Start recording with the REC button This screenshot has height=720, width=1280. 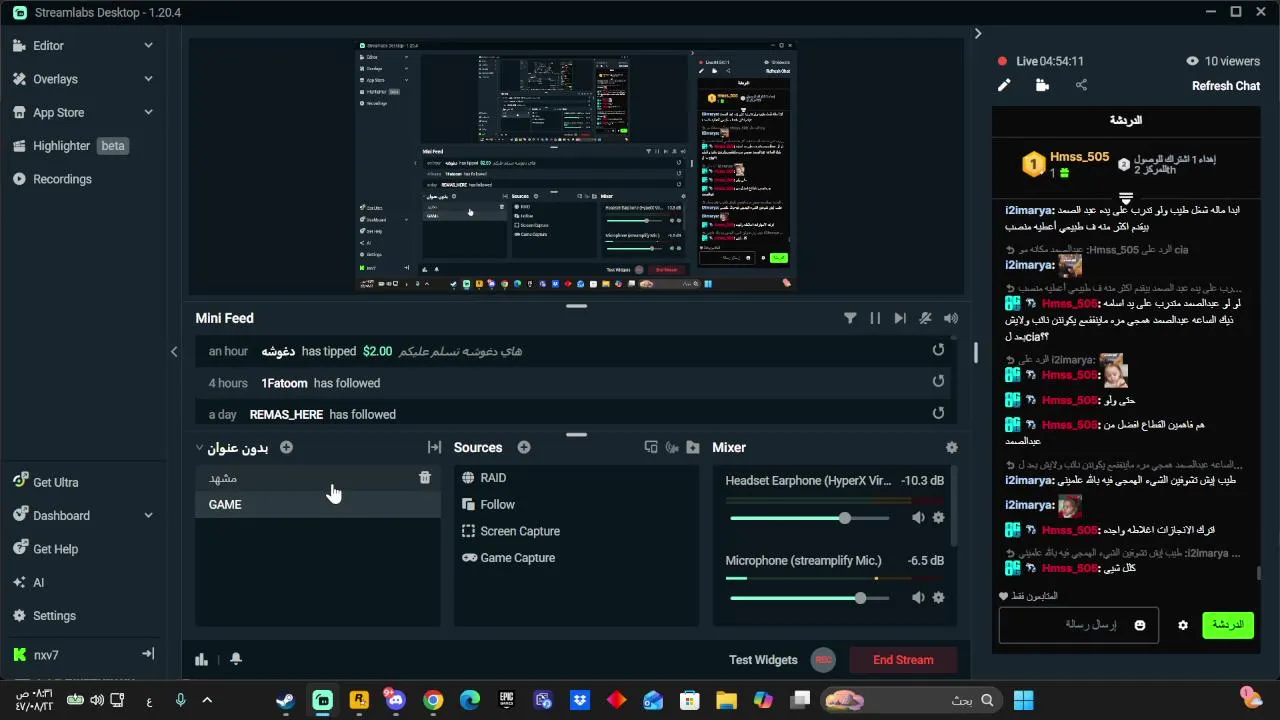click(x=823, y=660)
